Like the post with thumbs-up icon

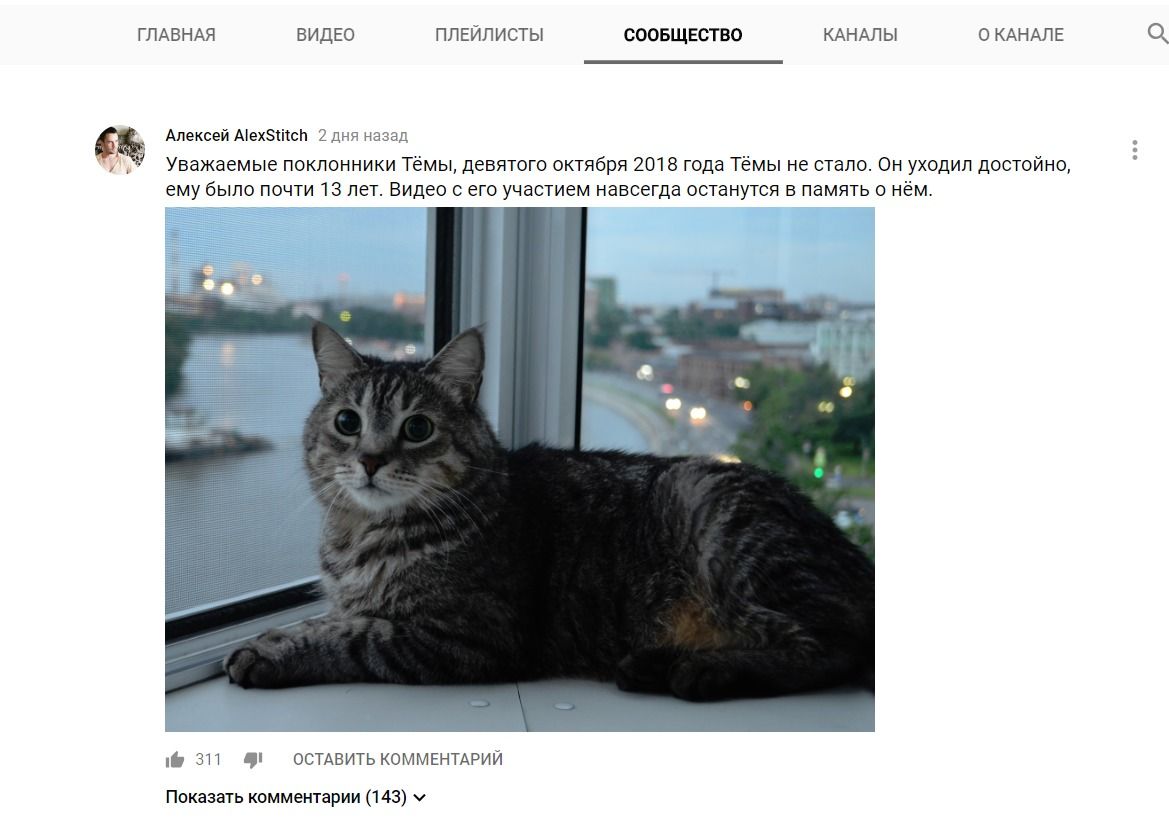(174, 760)
